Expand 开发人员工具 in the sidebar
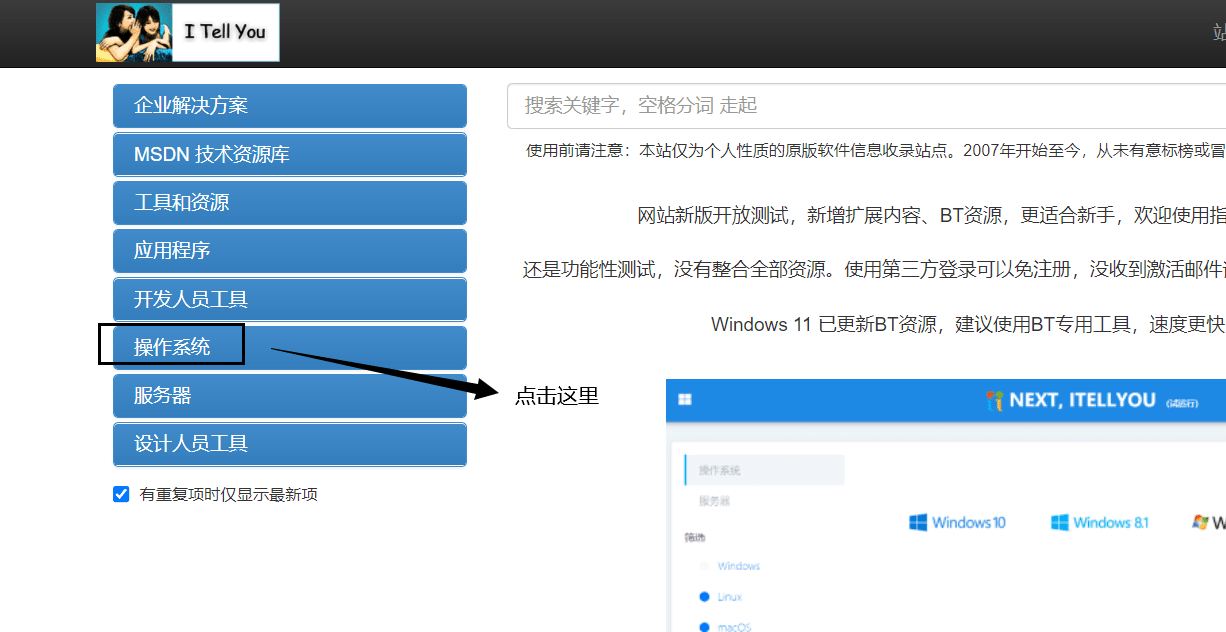Screen dimensions: 1226x632 (290, 299)
